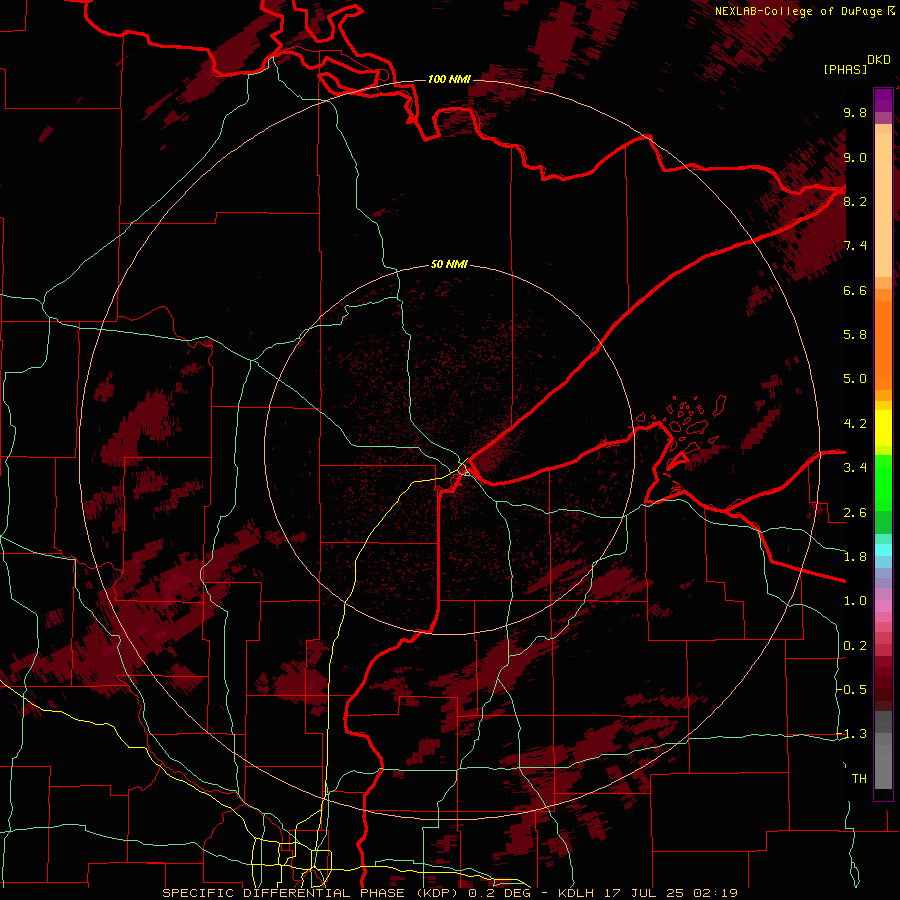The height and width of the screenshot is (900, 900).
Task: Pick the purple top segment of color bar
Action: pos(883,100)
